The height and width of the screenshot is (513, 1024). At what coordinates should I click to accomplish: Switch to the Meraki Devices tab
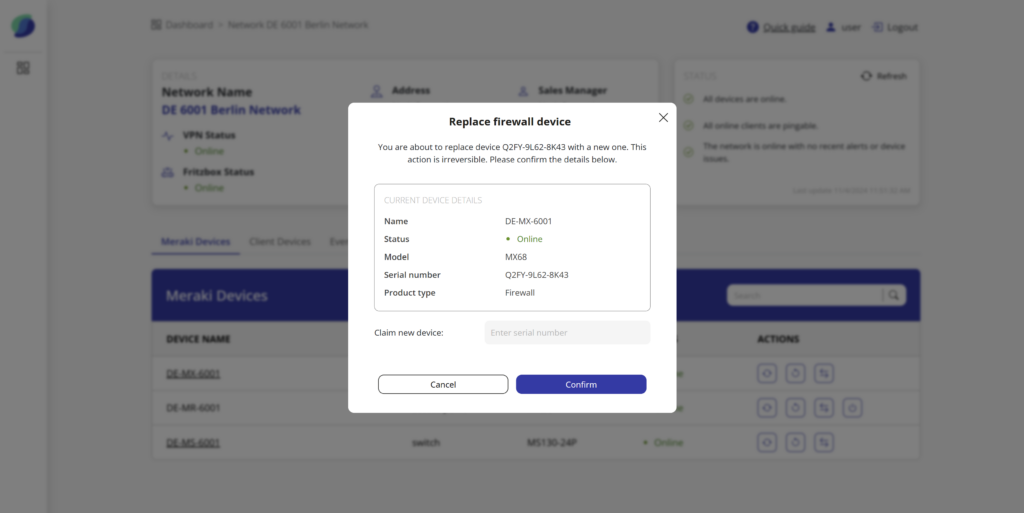click(196, 241)
